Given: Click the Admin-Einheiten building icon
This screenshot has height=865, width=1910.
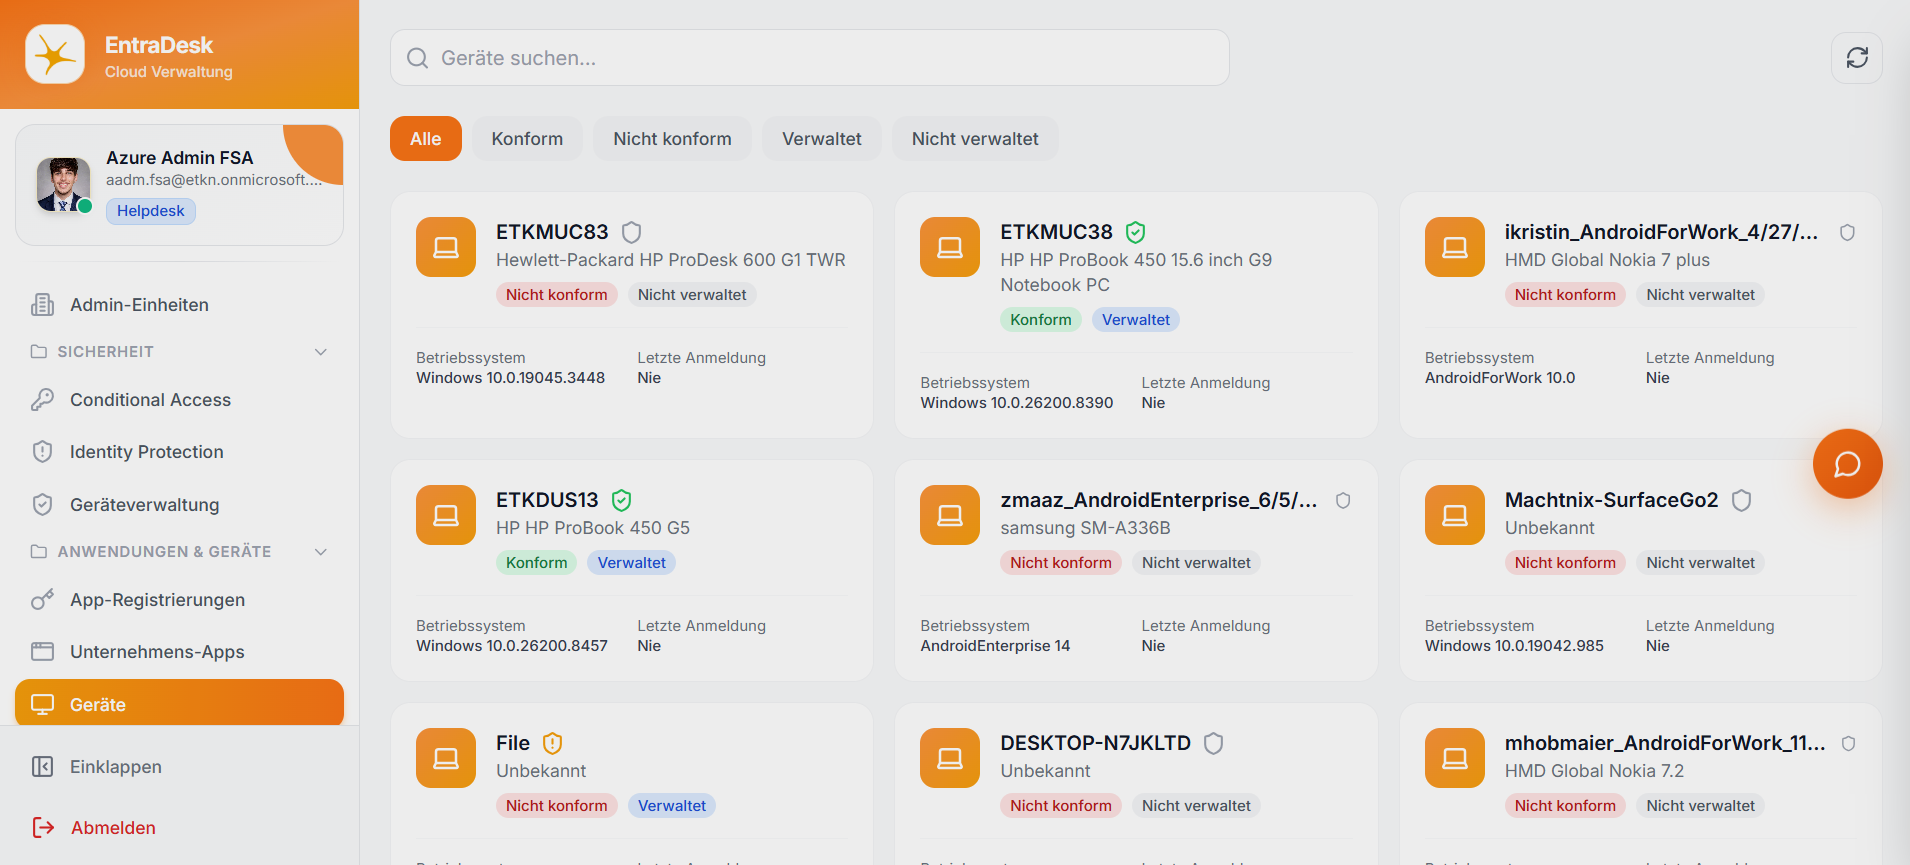Looking at the screenshot, I should (42, 305).
